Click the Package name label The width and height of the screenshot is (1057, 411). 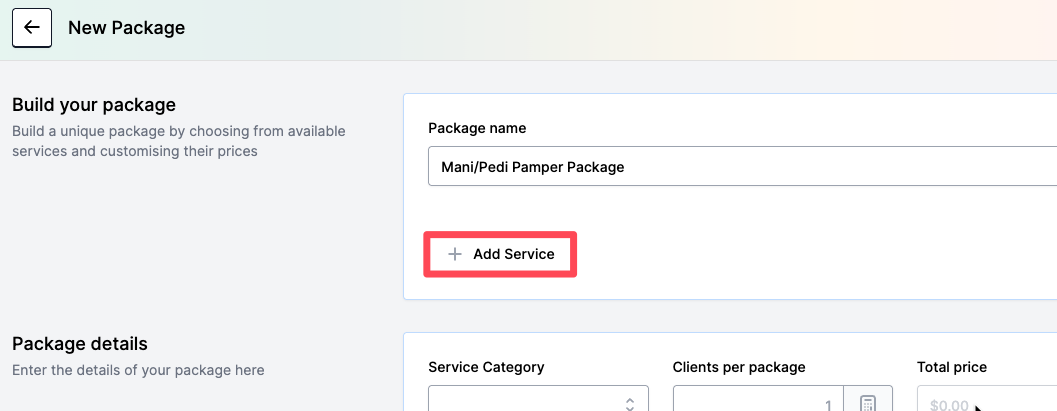point(477,128)
